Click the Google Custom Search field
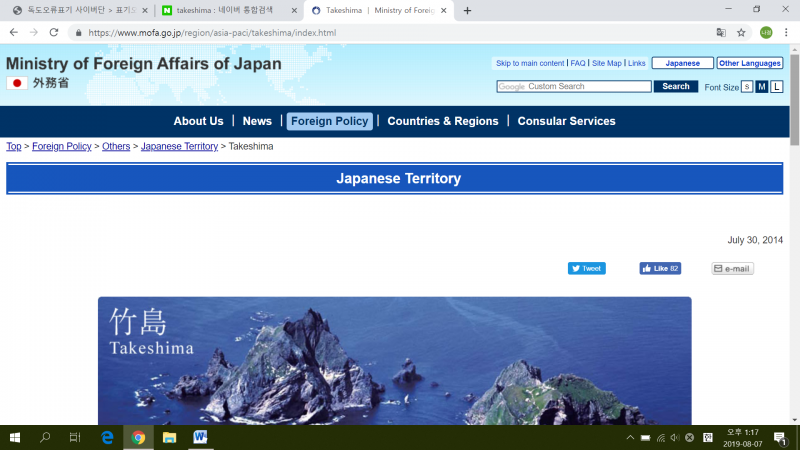 point(574,87)
